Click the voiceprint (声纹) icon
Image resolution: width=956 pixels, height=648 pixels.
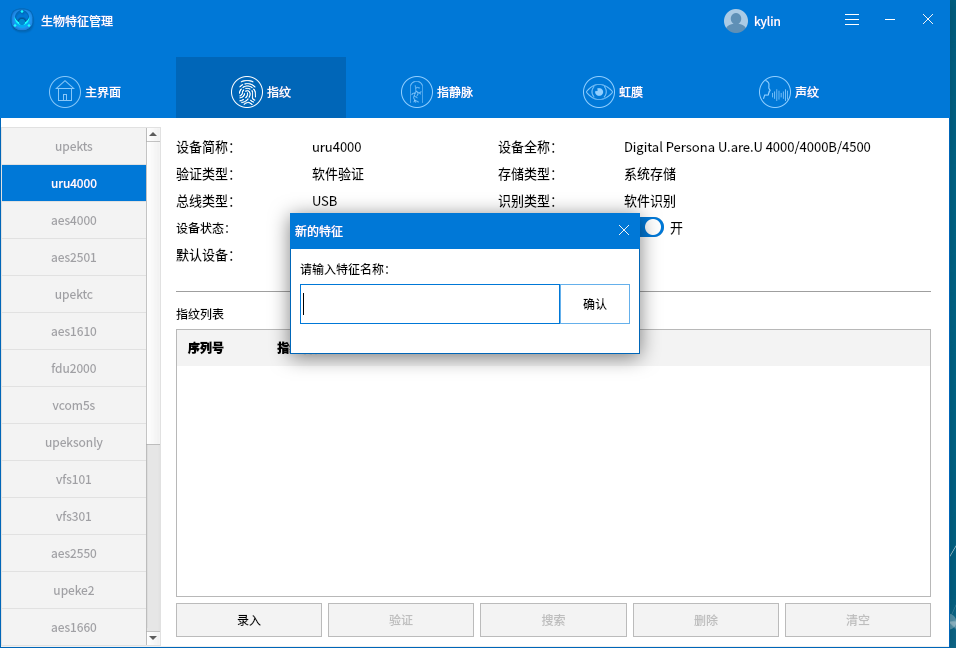[x=774, y=91]
